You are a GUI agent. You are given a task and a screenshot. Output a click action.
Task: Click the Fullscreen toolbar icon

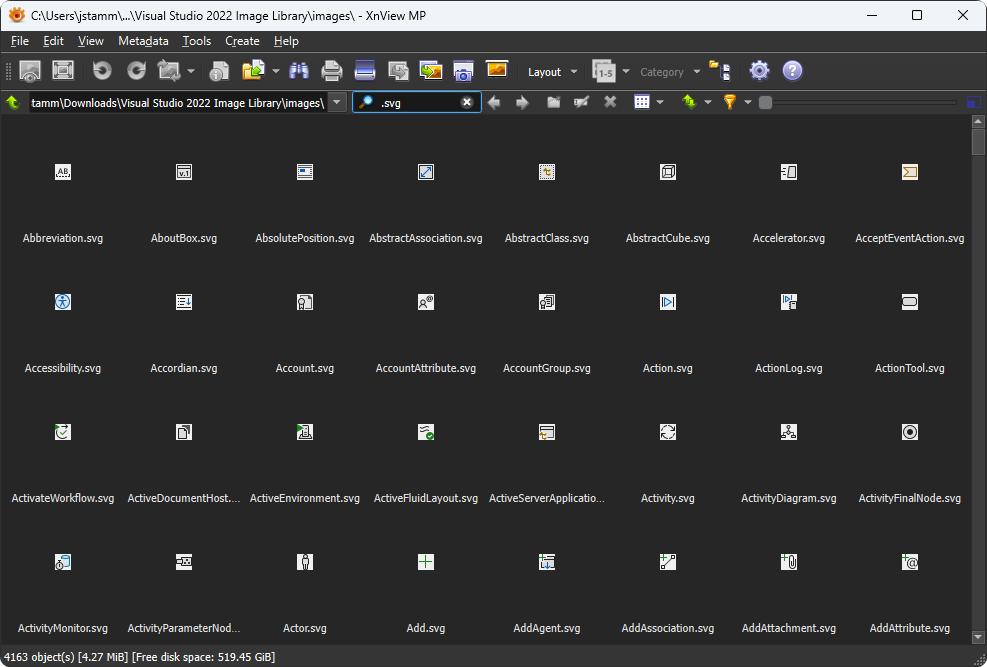(63, 71)
